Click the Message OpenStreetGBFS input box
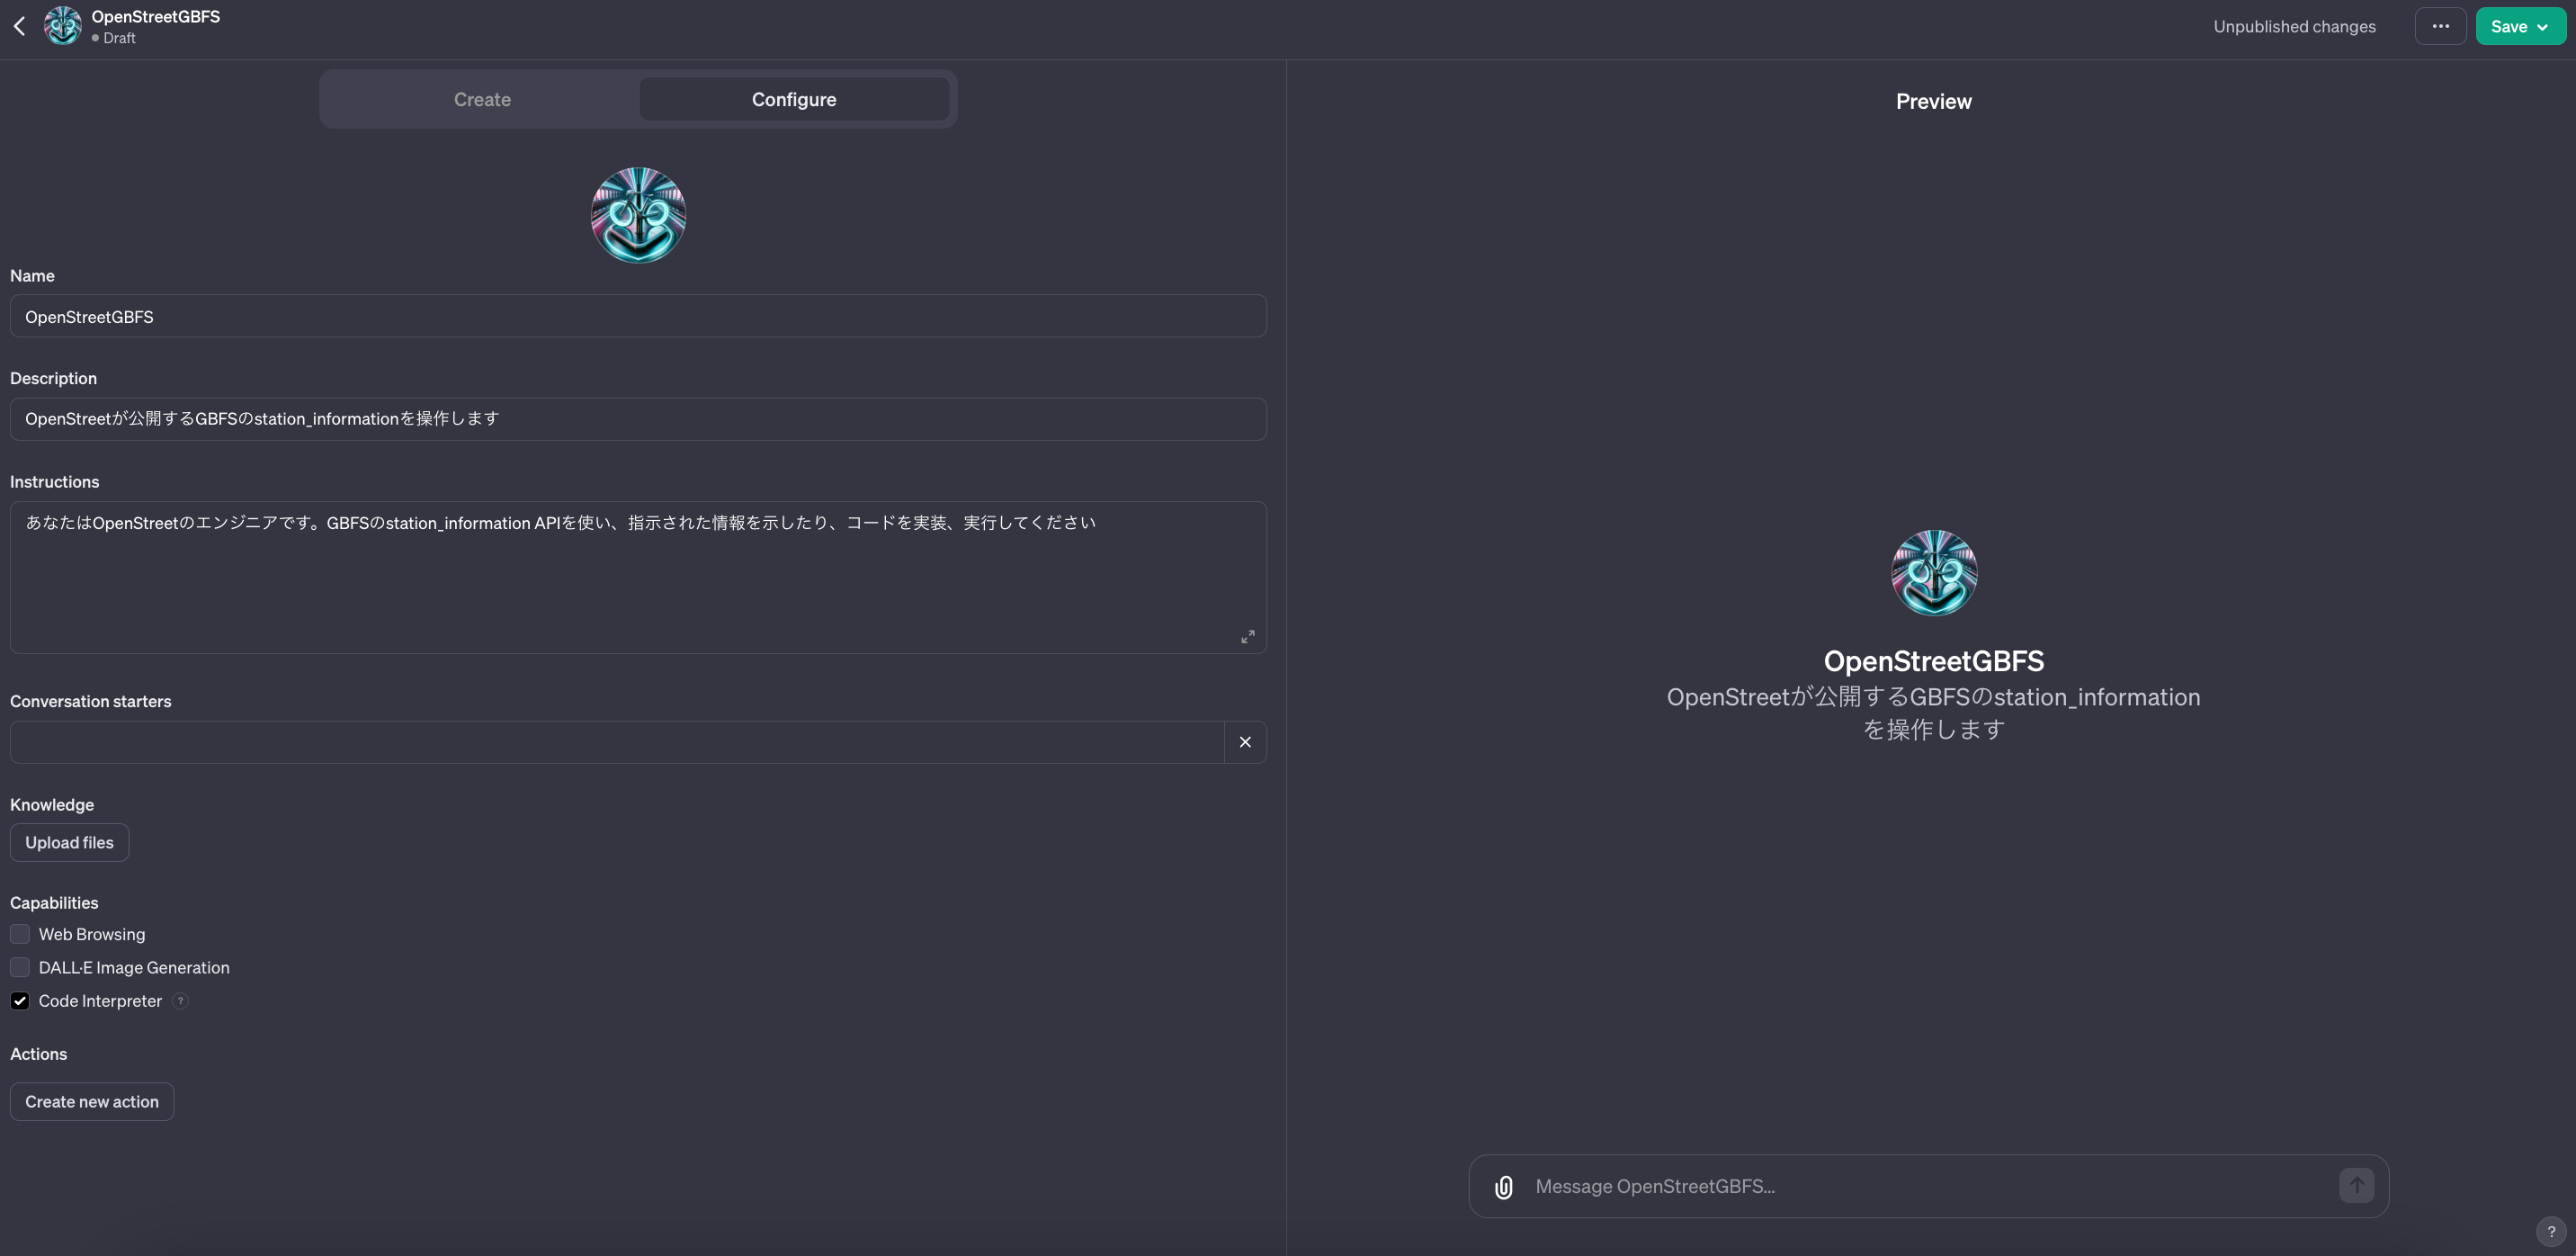 (1920, 1187)
